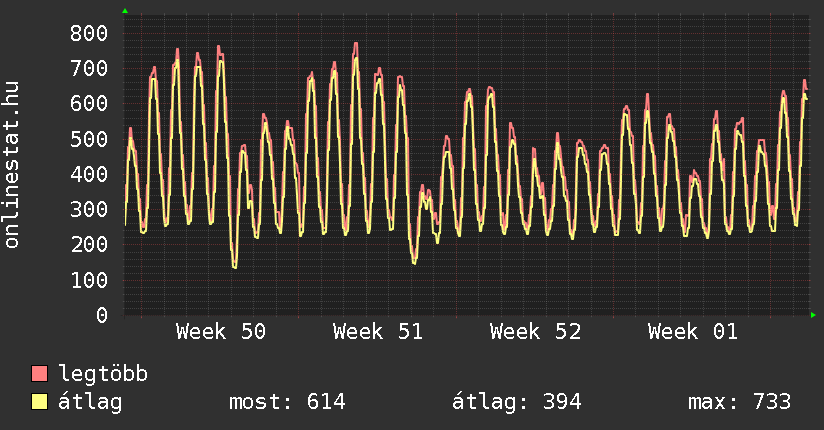This screenshot has width=824, height=430.
Task: Click the green arrow atop the y-axis
Action: pos(125,11)
